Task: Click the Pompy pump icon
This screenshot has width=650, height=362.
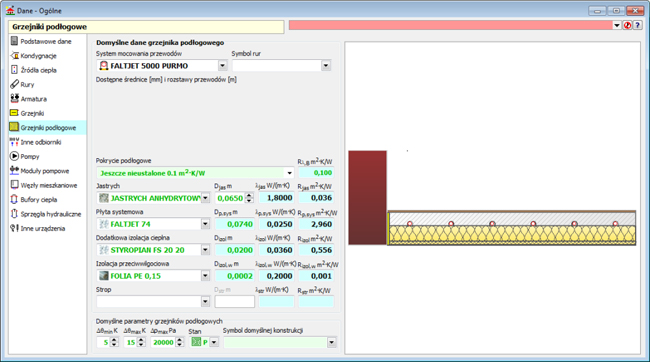Action: pyautogui.click(x=15, y=156)
